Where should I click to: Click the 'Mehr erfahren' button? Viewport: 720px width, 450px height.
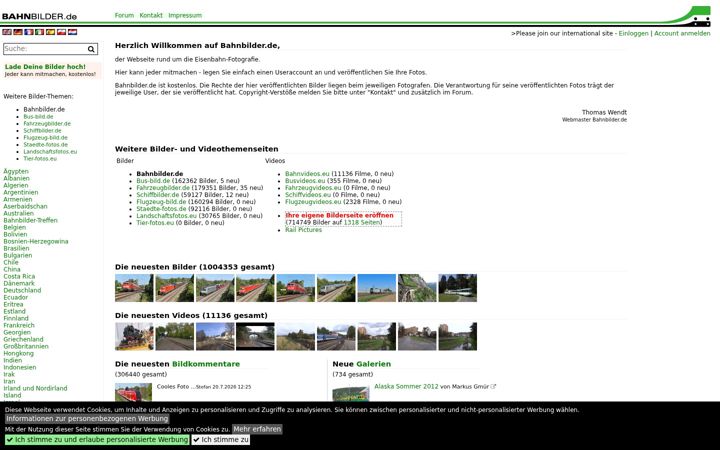tap(257, 429)
